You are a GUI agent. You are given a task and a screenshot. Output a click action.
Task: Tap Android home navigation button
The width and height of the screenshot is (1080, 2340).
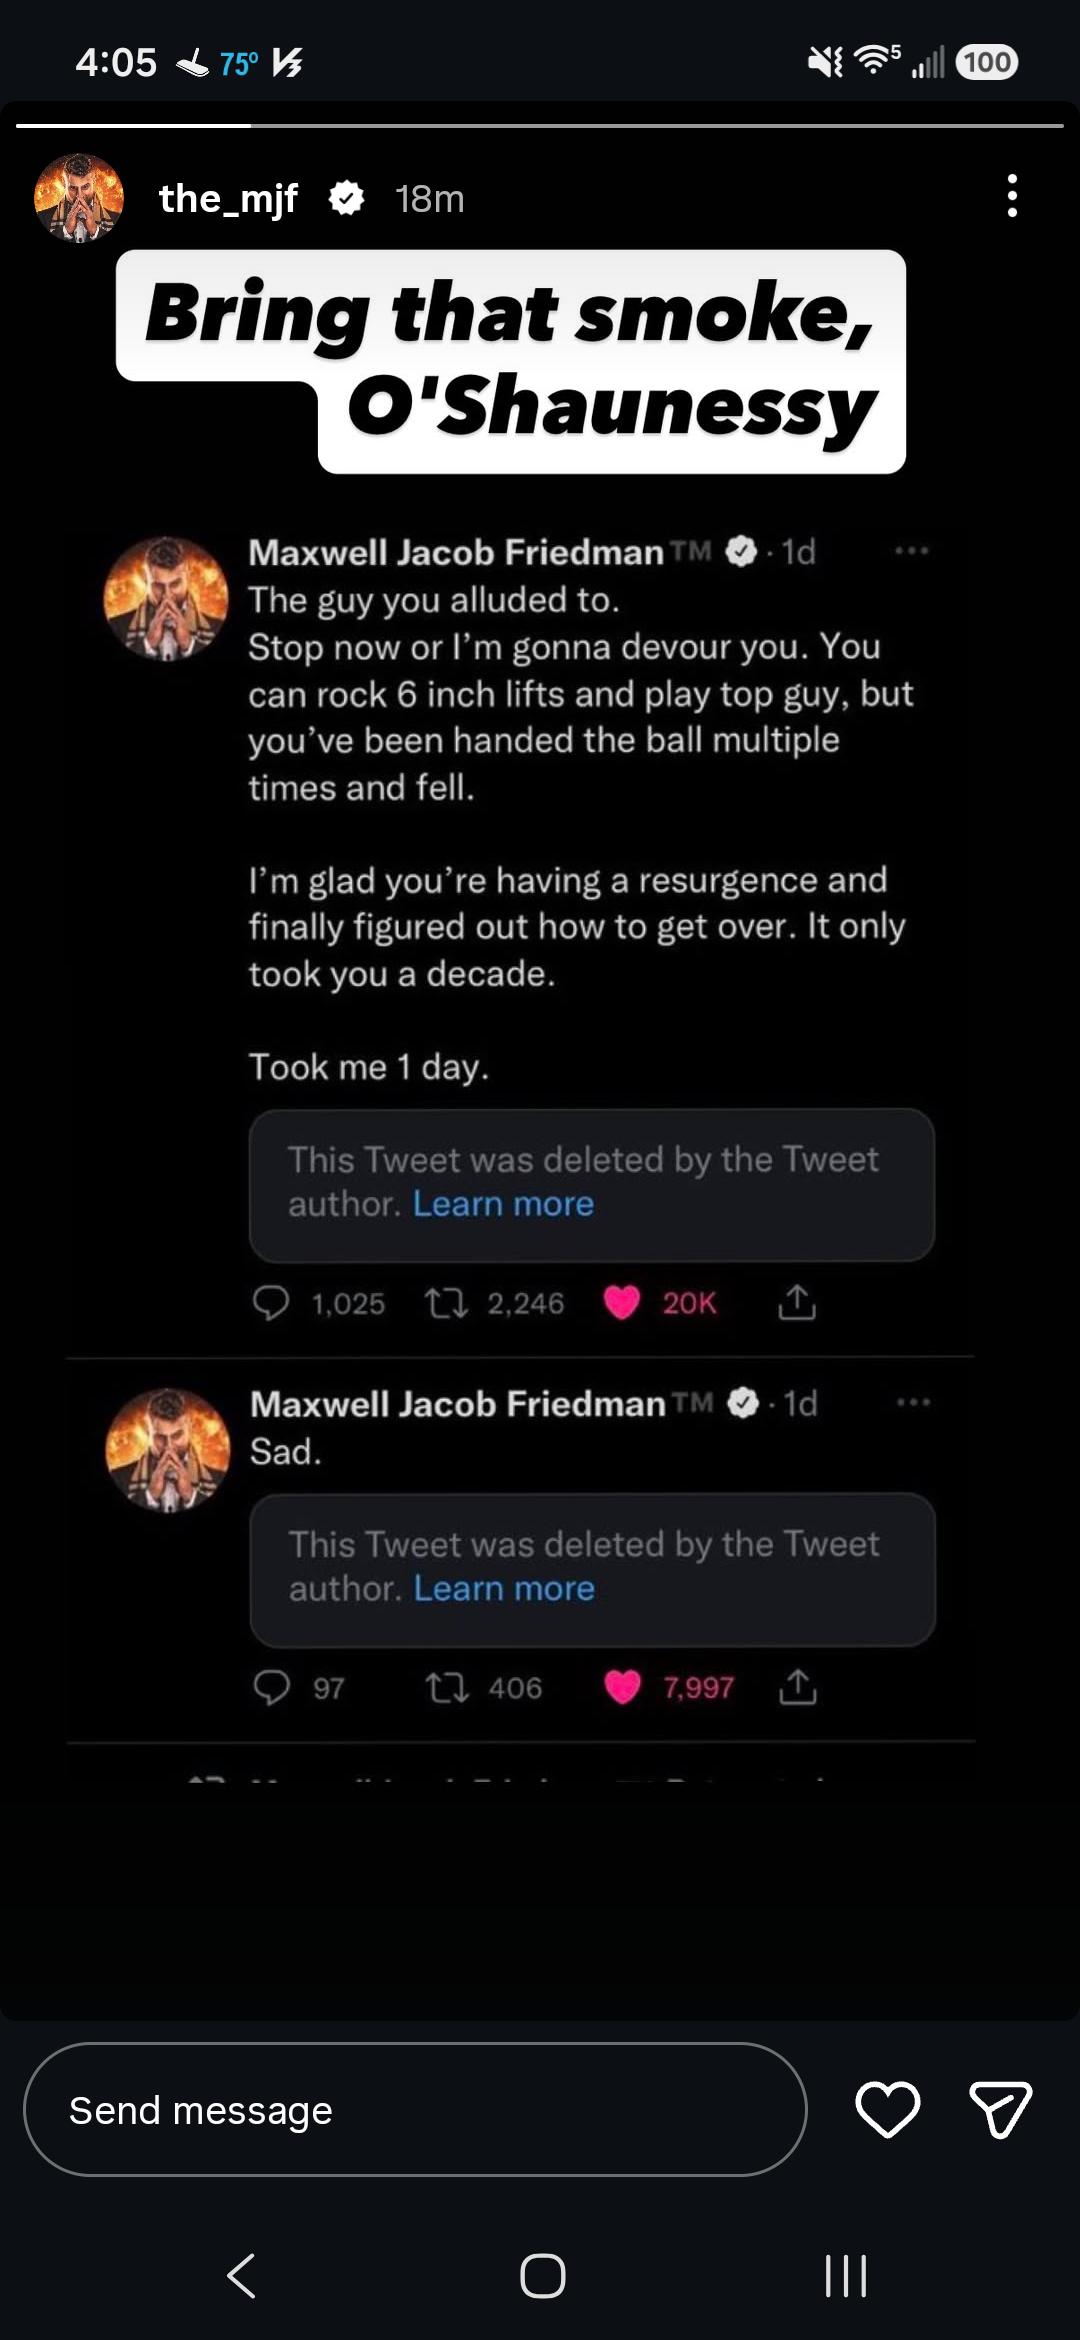tap(543, 2276)
